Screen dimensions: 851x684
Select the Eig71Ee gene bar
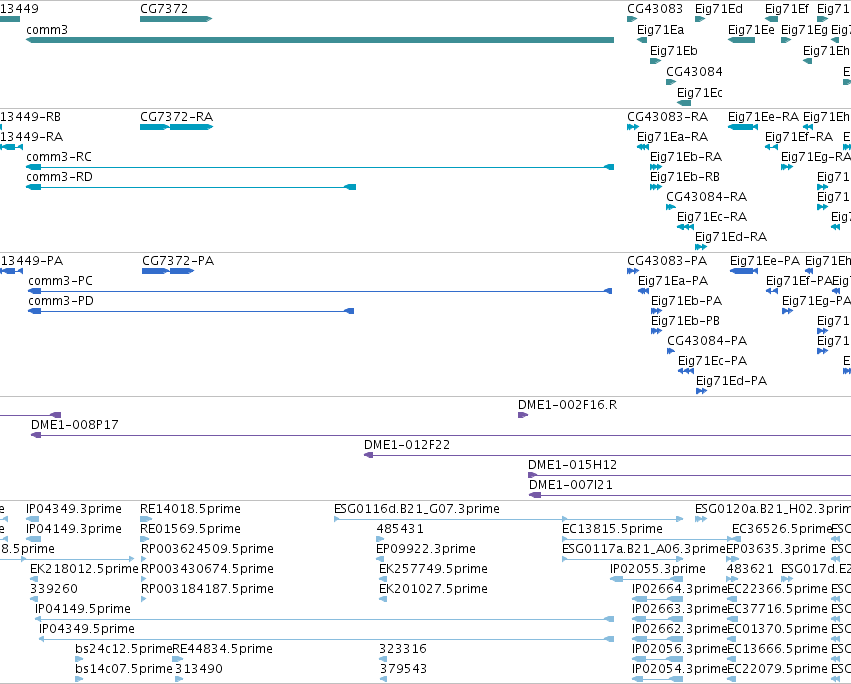[x=741, y=40]
